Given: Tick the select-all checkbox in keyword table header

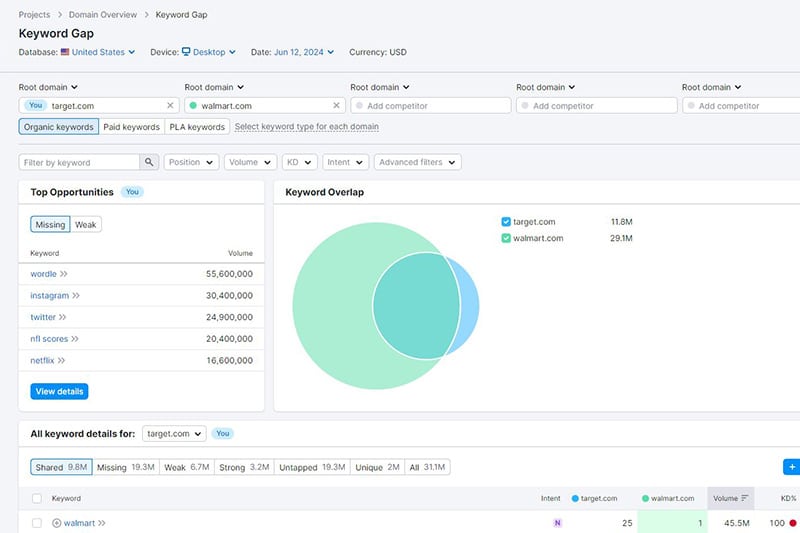Looking at the screenshot, I should click(37, 498).
